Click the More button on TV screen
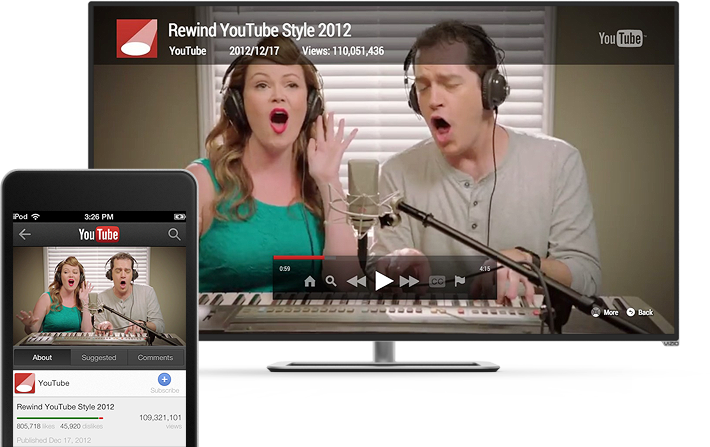710x447 pixels. coord(605,312)
